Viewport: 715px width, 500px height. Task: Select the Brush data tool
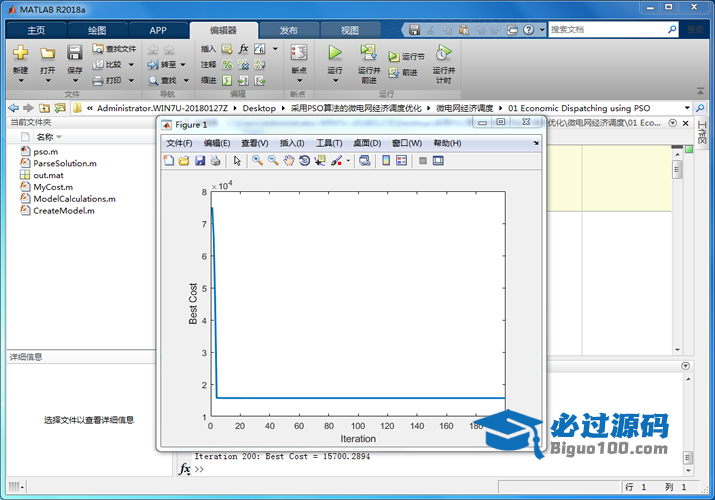[x=337, y=160]
